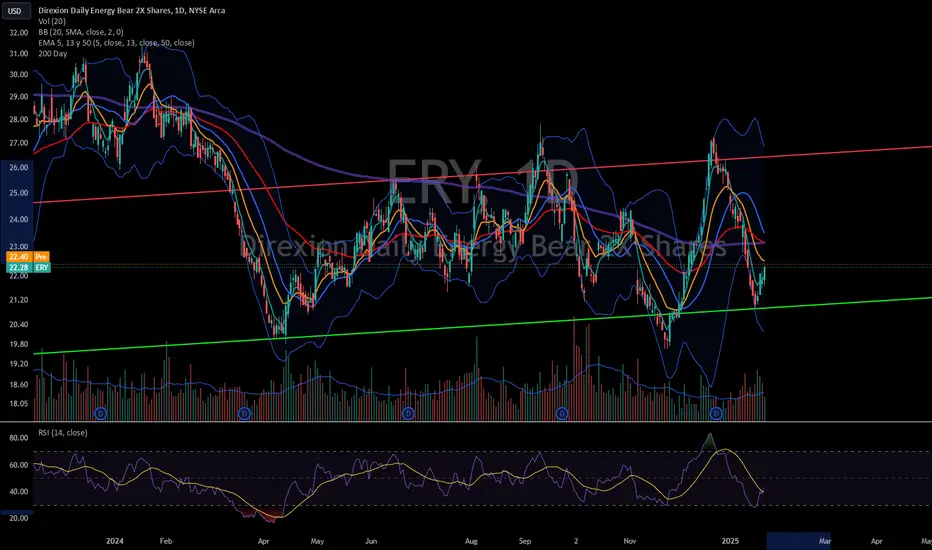Image resolution: width=932 pixels, height=550 pixels.
Task: Click the 31.00 price axis label
Action: [x=19, y=54]
